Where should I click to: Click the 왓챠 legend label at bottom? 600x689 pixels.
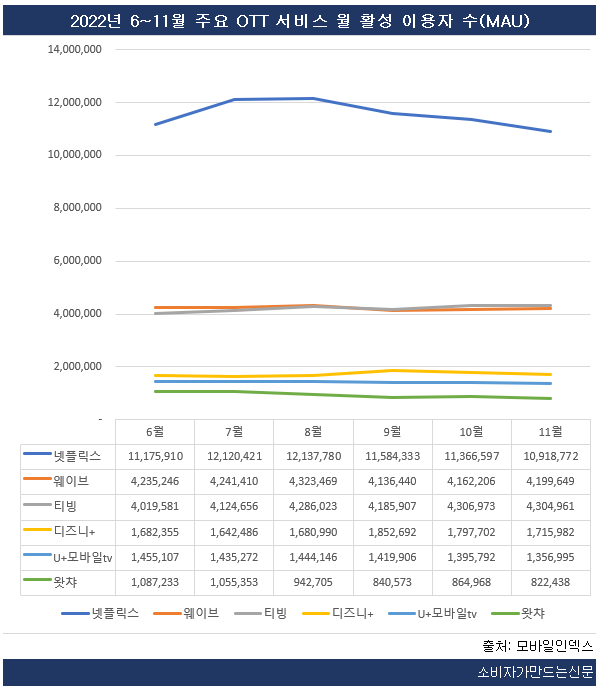coord(533,613)
